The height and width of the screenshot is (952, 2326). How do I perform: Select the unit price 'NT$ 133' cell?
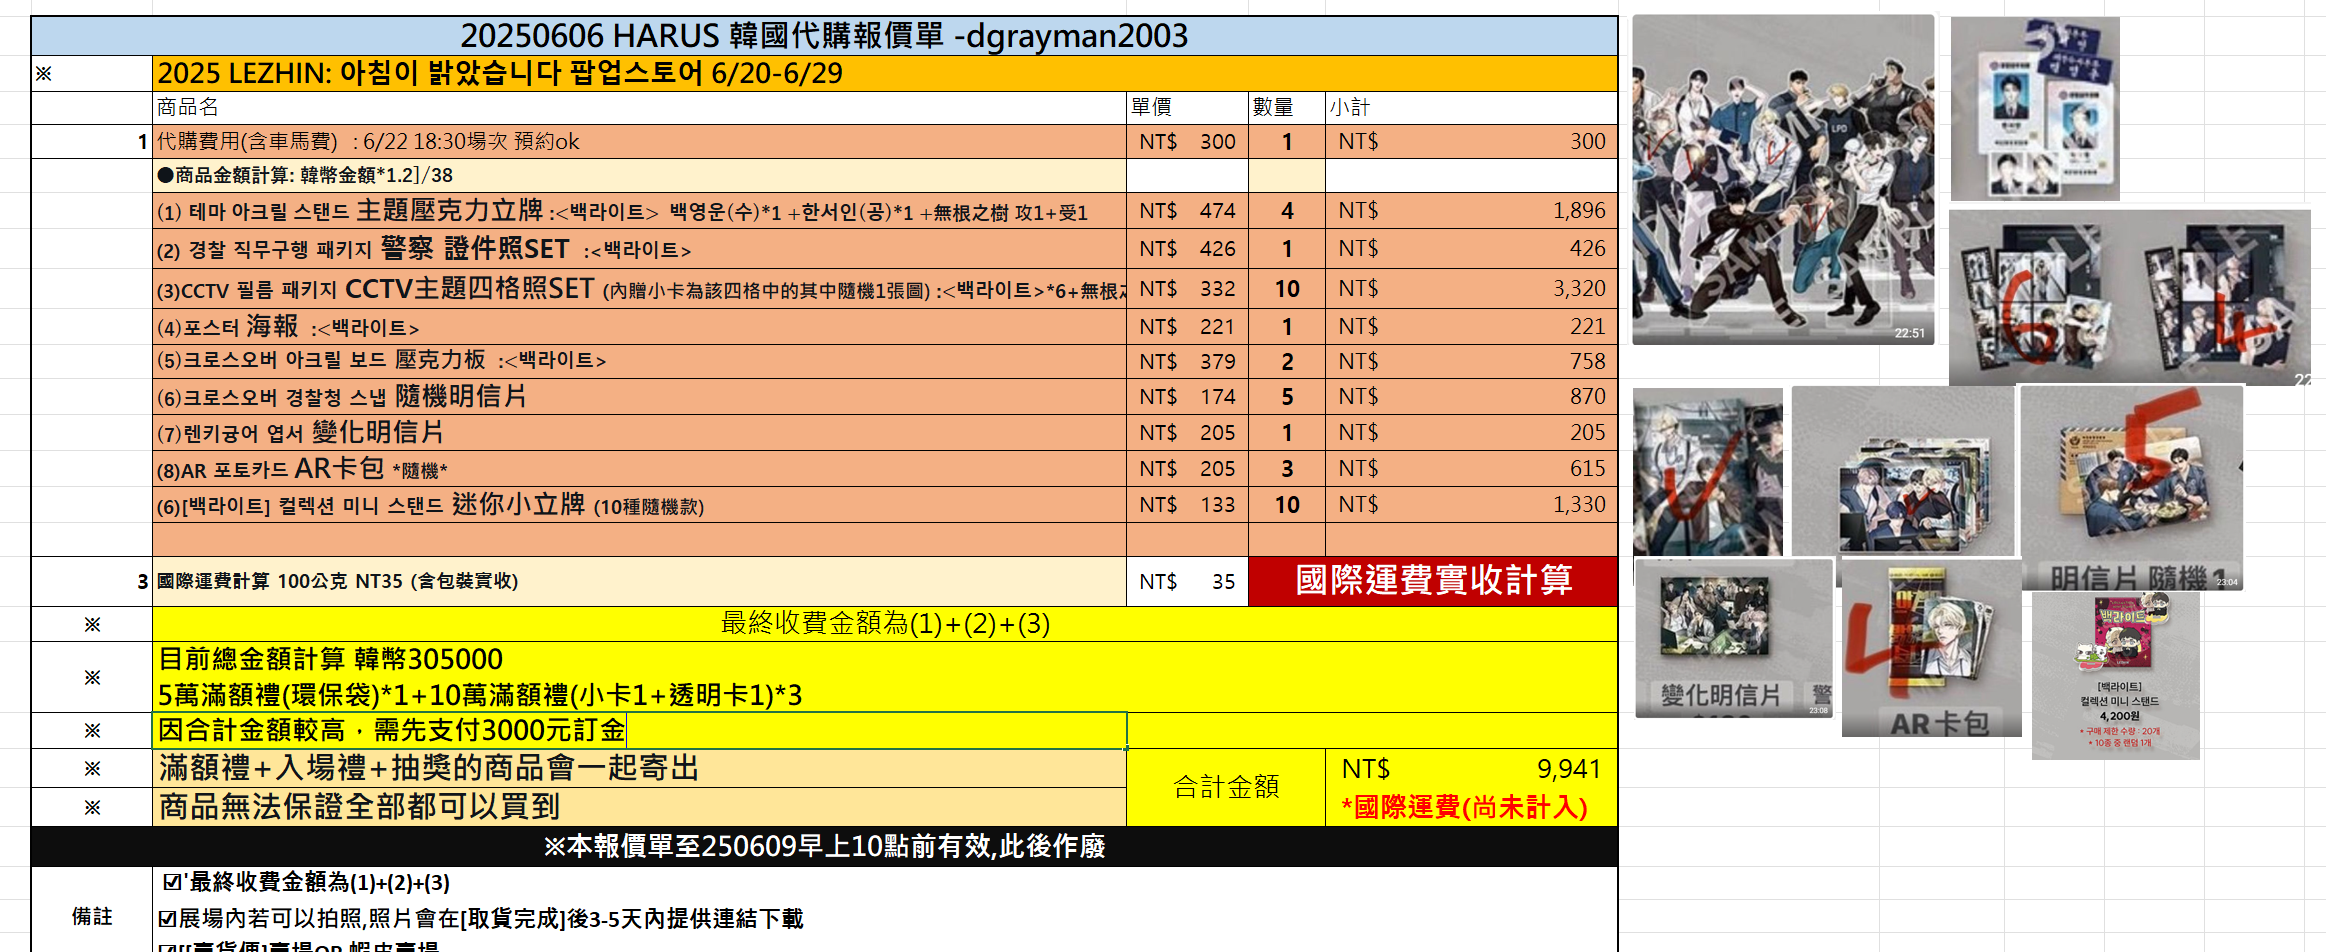point(1187,504)
